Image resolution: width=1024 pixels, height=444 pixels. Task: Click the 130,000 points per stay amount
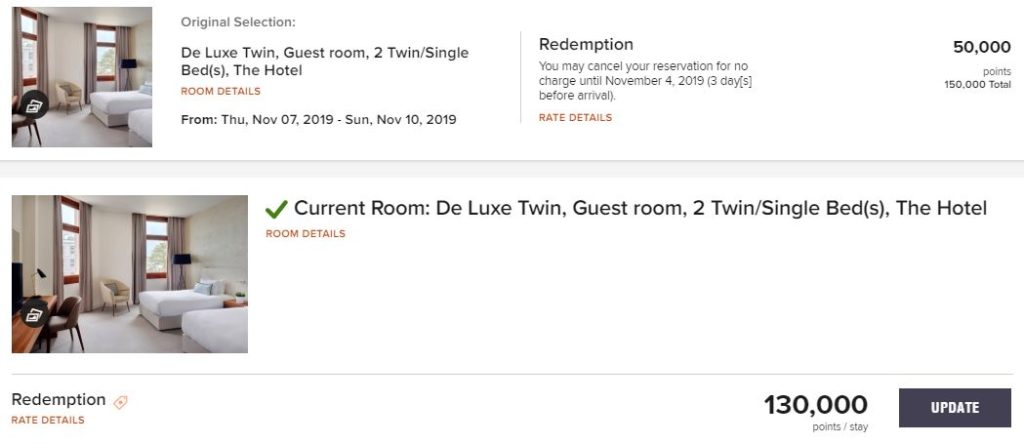[x=816, y=405]
